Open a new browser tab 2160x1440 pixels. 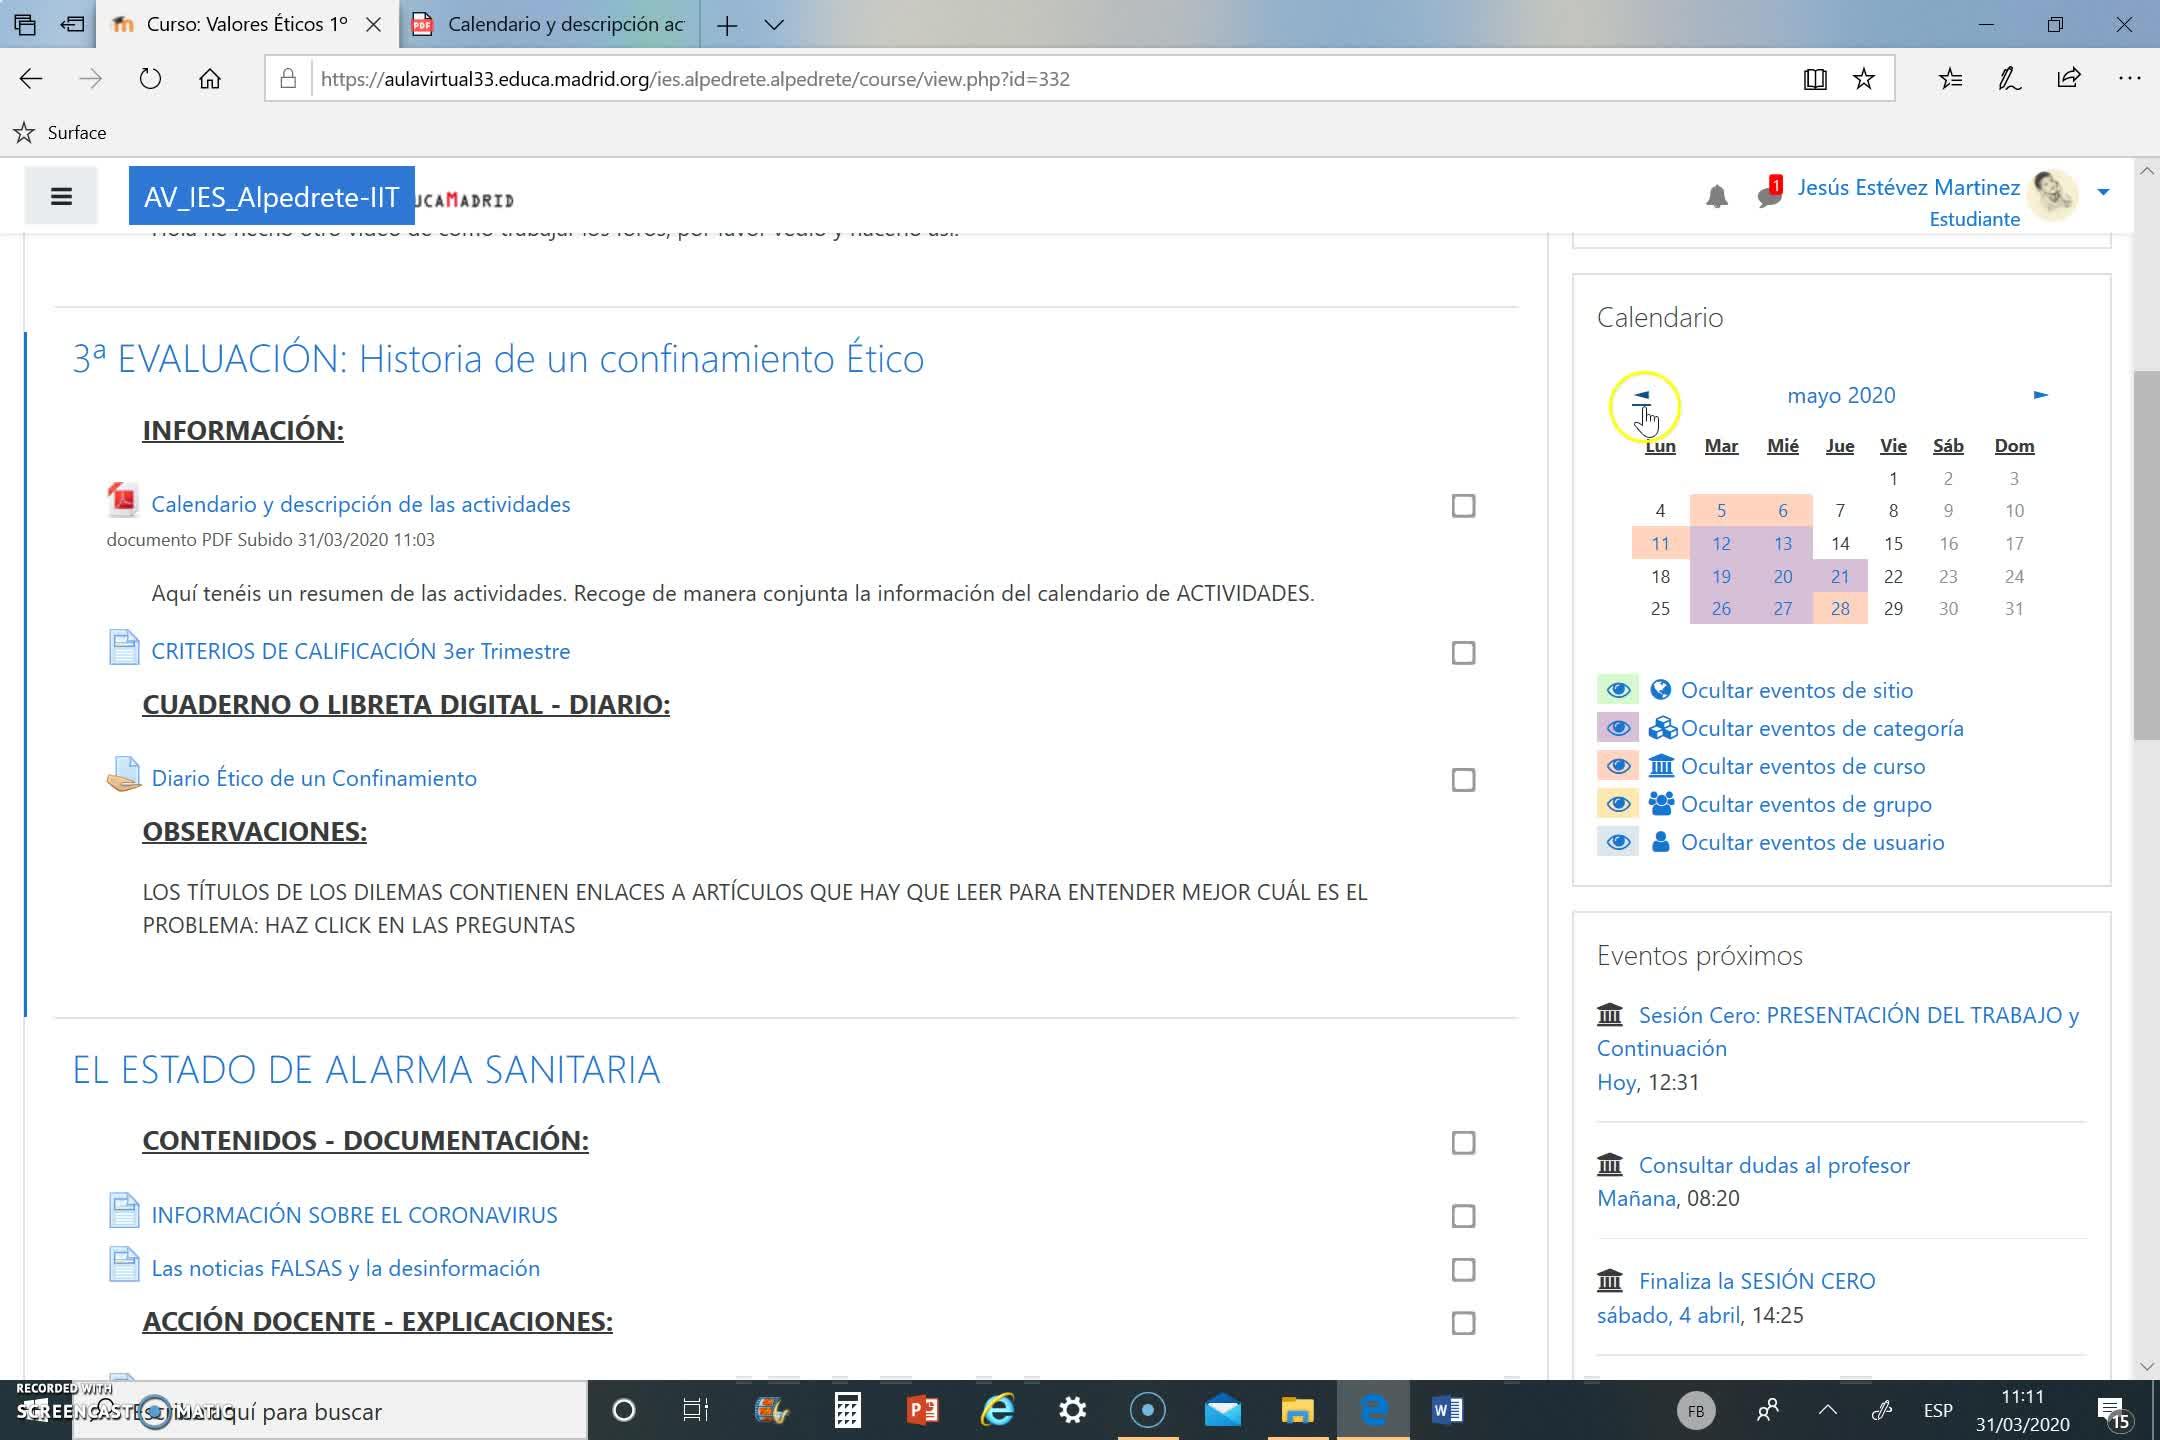coord(727,25)
